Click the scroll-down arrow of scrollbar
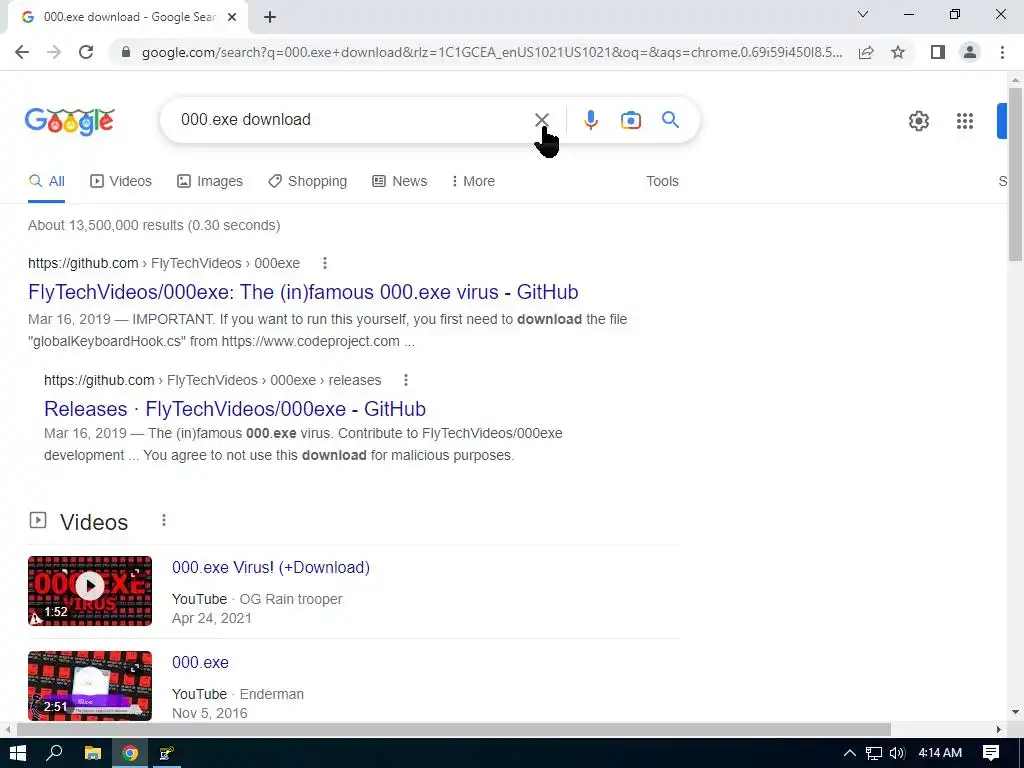Viewport: 1024px width, 768px height. point(1015,712)
